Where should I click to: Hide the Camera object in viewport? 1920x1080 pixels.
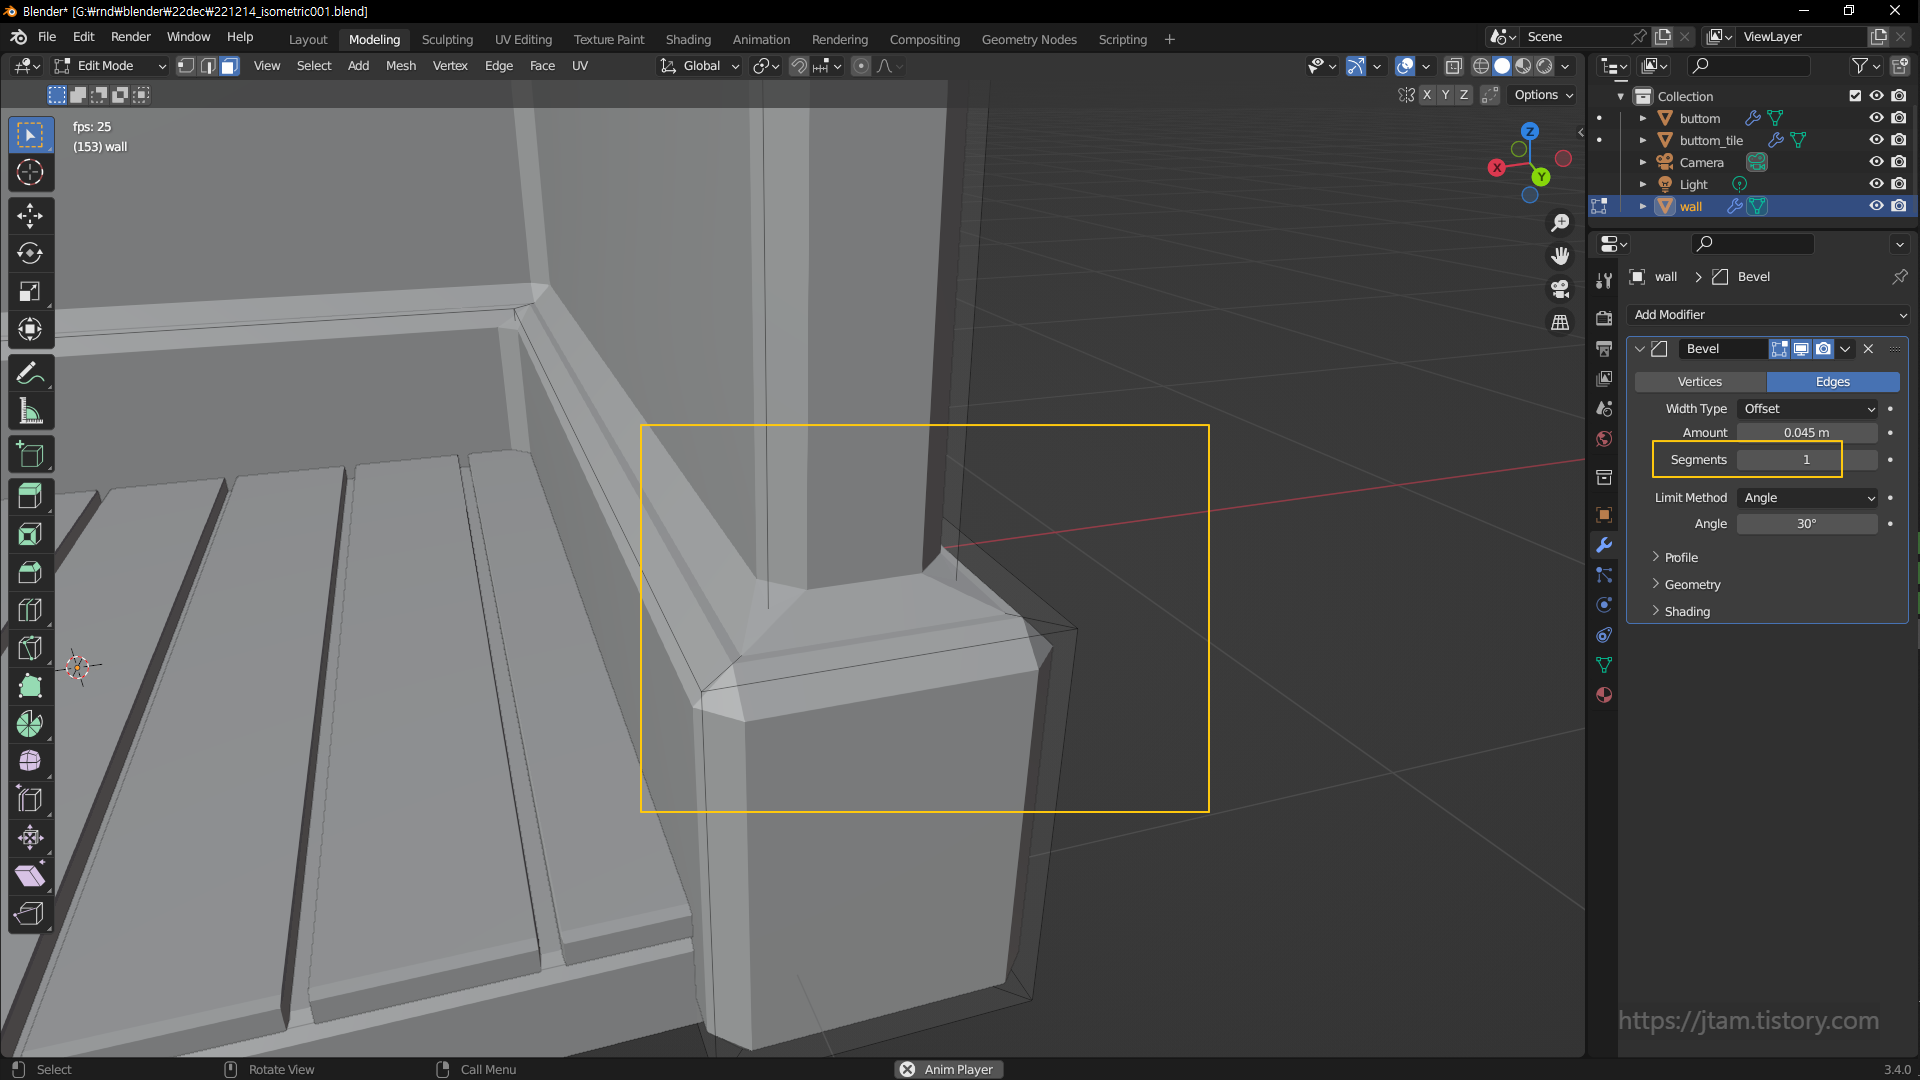(1876, 162)
